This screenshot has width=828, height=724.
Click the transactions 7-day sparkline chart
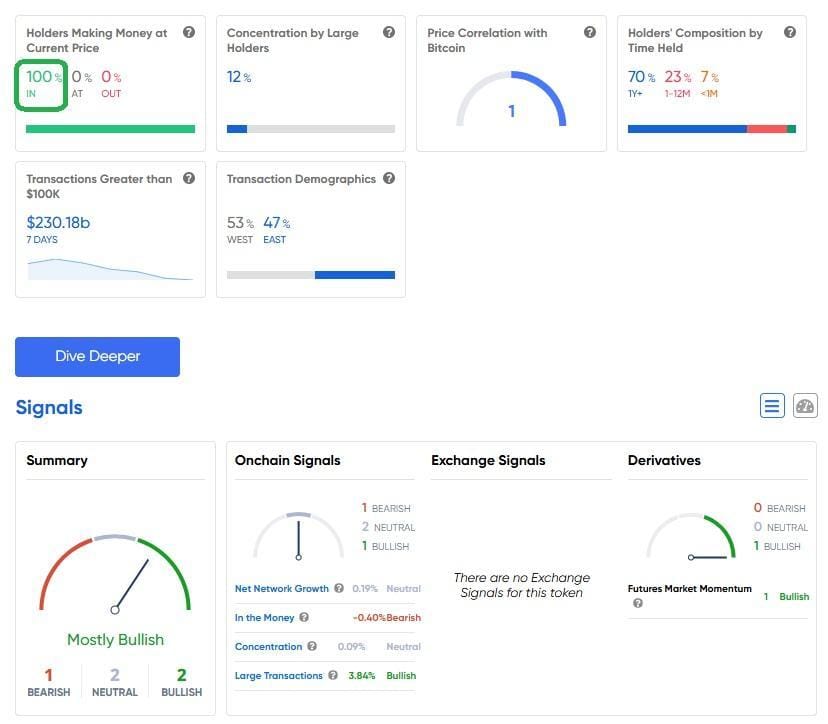110,269
